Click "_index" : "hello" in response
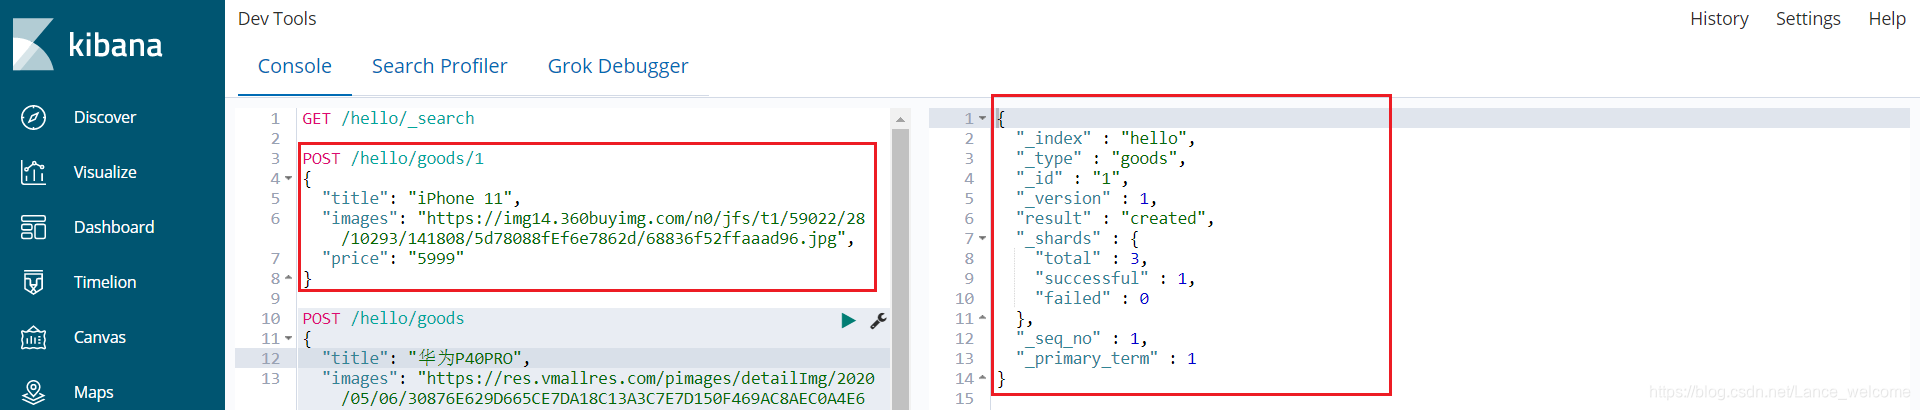 1105,138
